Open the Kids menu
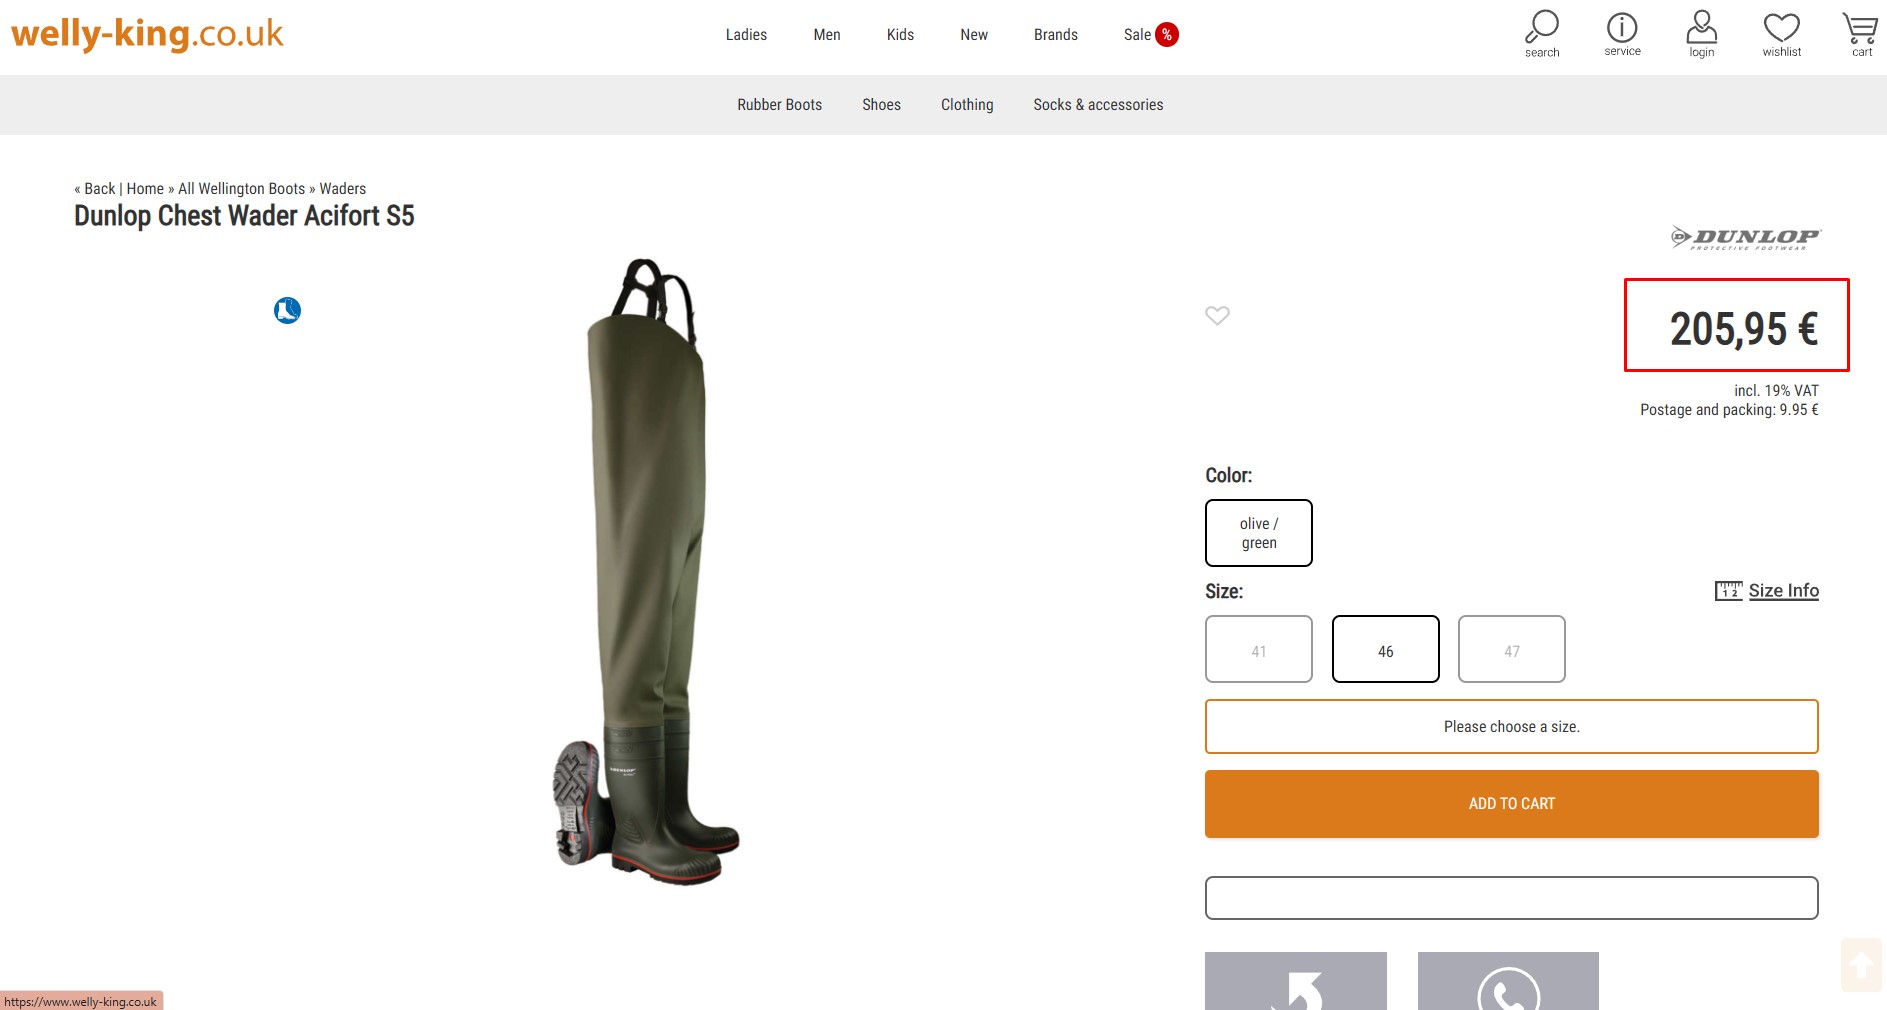The image size is (1887, 1010). [900, 35]
